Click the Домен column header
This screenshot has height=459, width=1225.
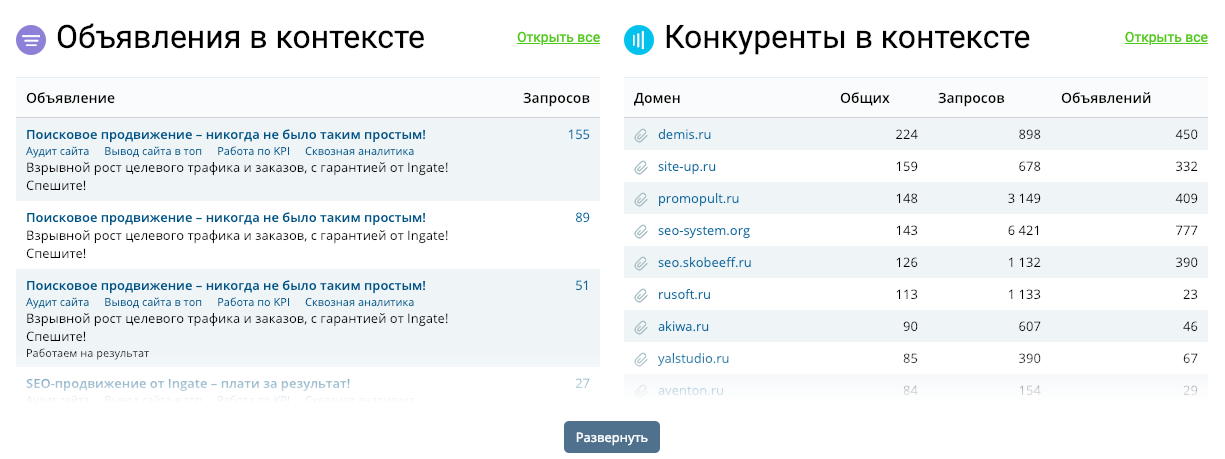(x=657, y=98)
